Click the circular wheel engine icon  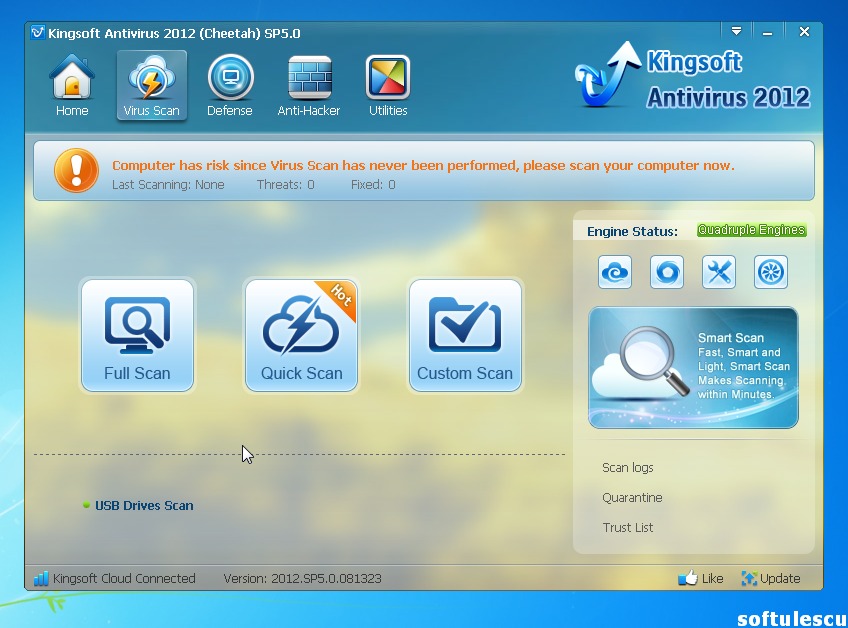click(x=771, y=272)
